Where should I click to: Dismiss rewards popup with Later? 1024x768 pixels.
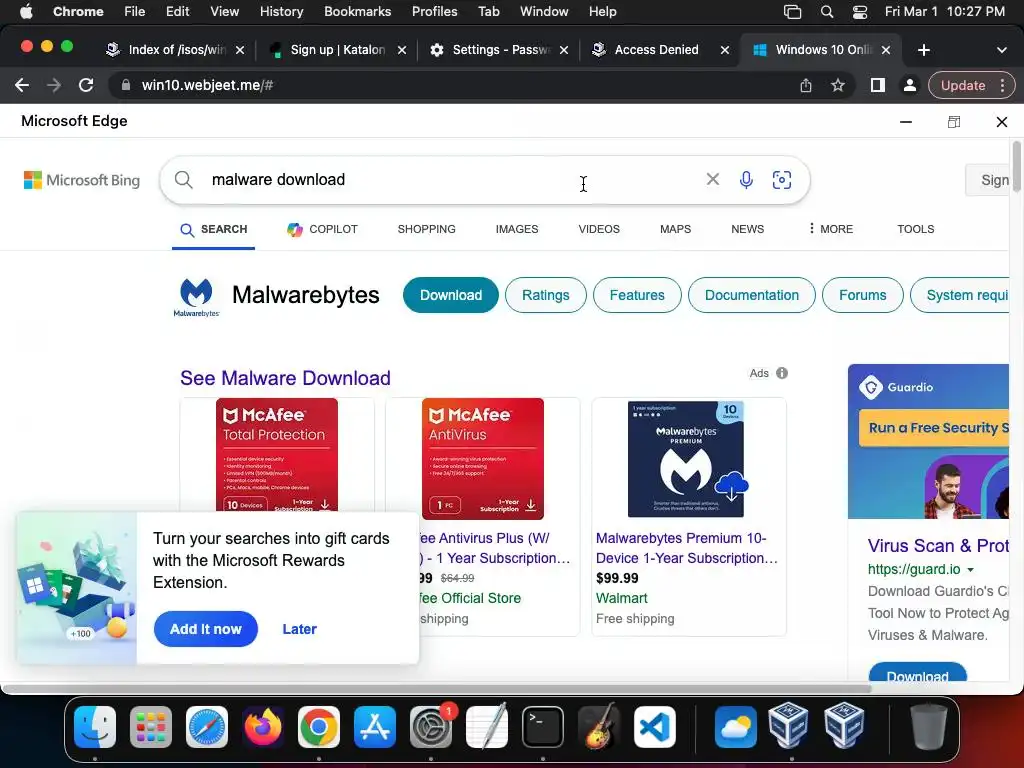[299, 629]
